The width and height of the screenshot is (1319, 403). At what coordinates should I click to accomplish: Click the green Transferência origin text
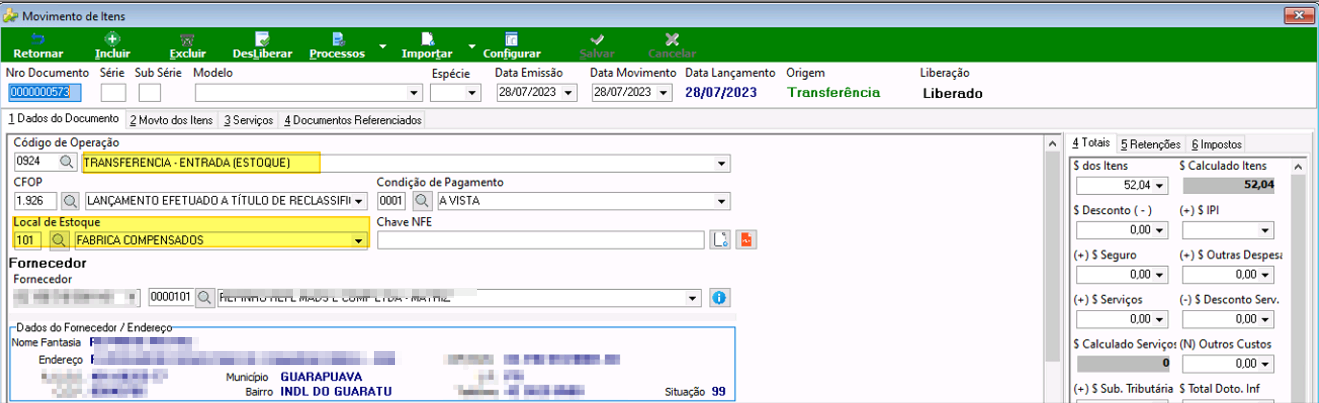(x=834, y=92)
